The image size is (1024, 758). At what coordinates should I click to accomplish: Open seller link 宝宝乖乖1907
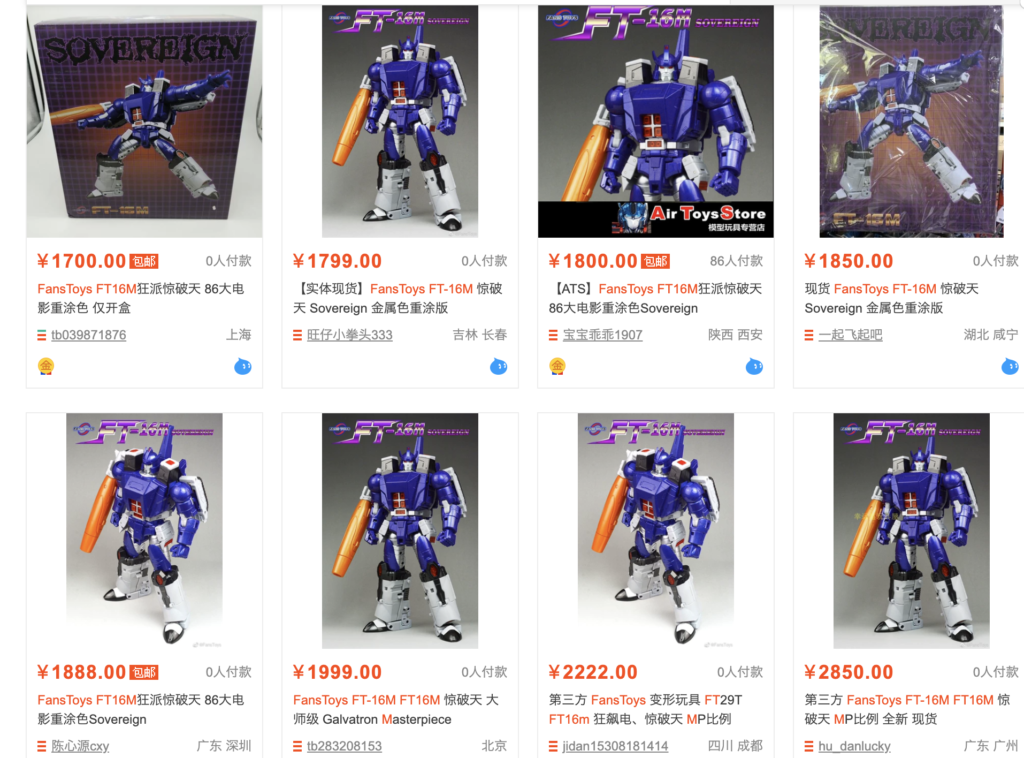602,335
